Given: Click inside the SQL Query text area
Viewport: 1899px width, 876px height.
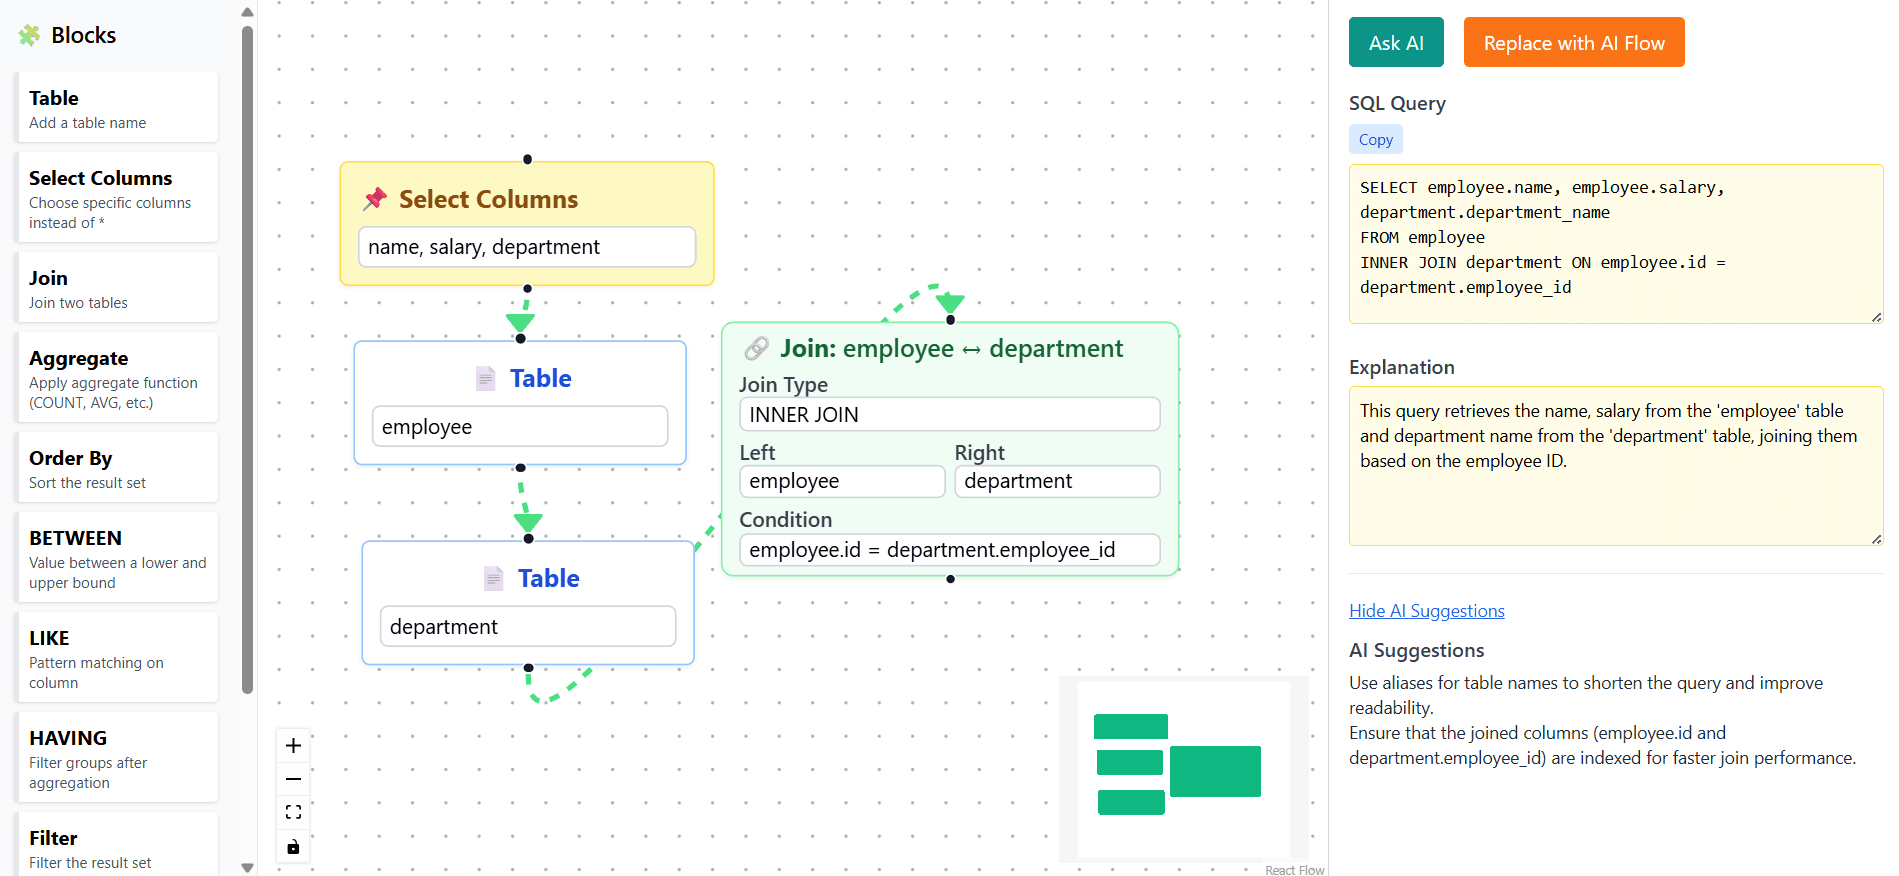Looking at the screenshot, I should point(1616,244).
